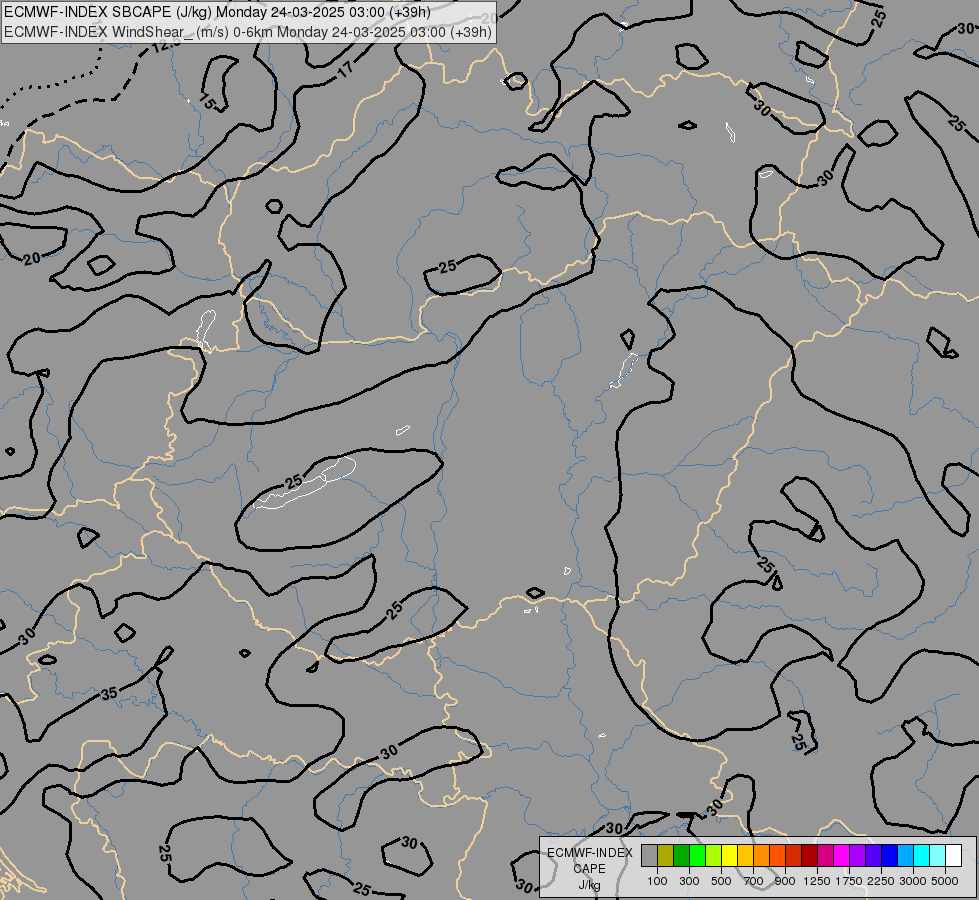Click the 35 wind shear contour label
This screenshot has height=900, width=979.
coord(109,693)
